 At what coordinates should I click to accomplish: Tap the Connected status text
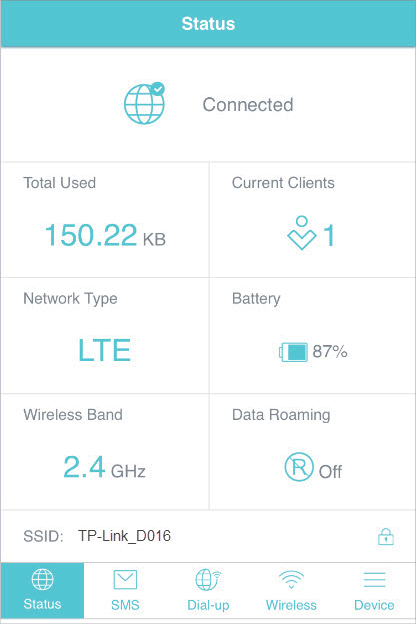248,105
